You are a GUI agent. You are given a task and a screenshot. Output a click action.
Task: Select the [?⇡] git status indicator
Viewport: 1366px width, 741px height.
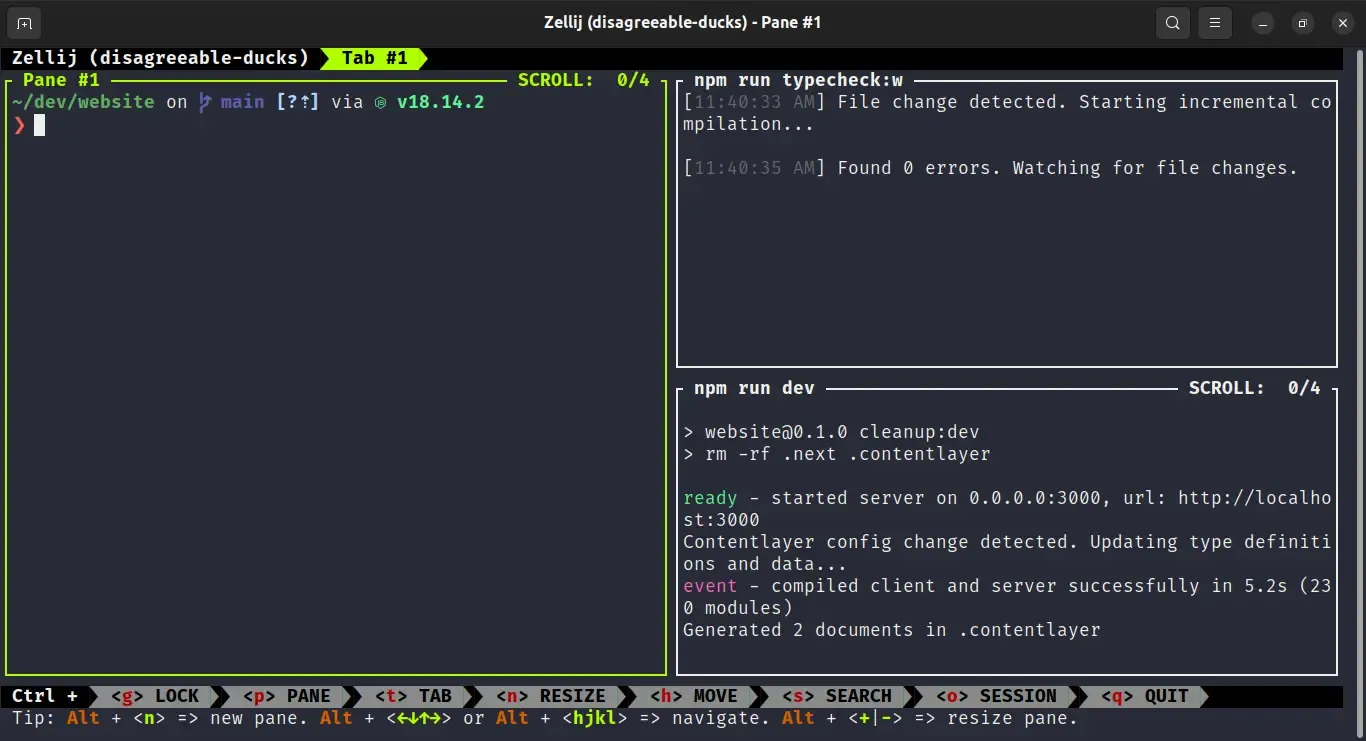click(x=297, y=101)
